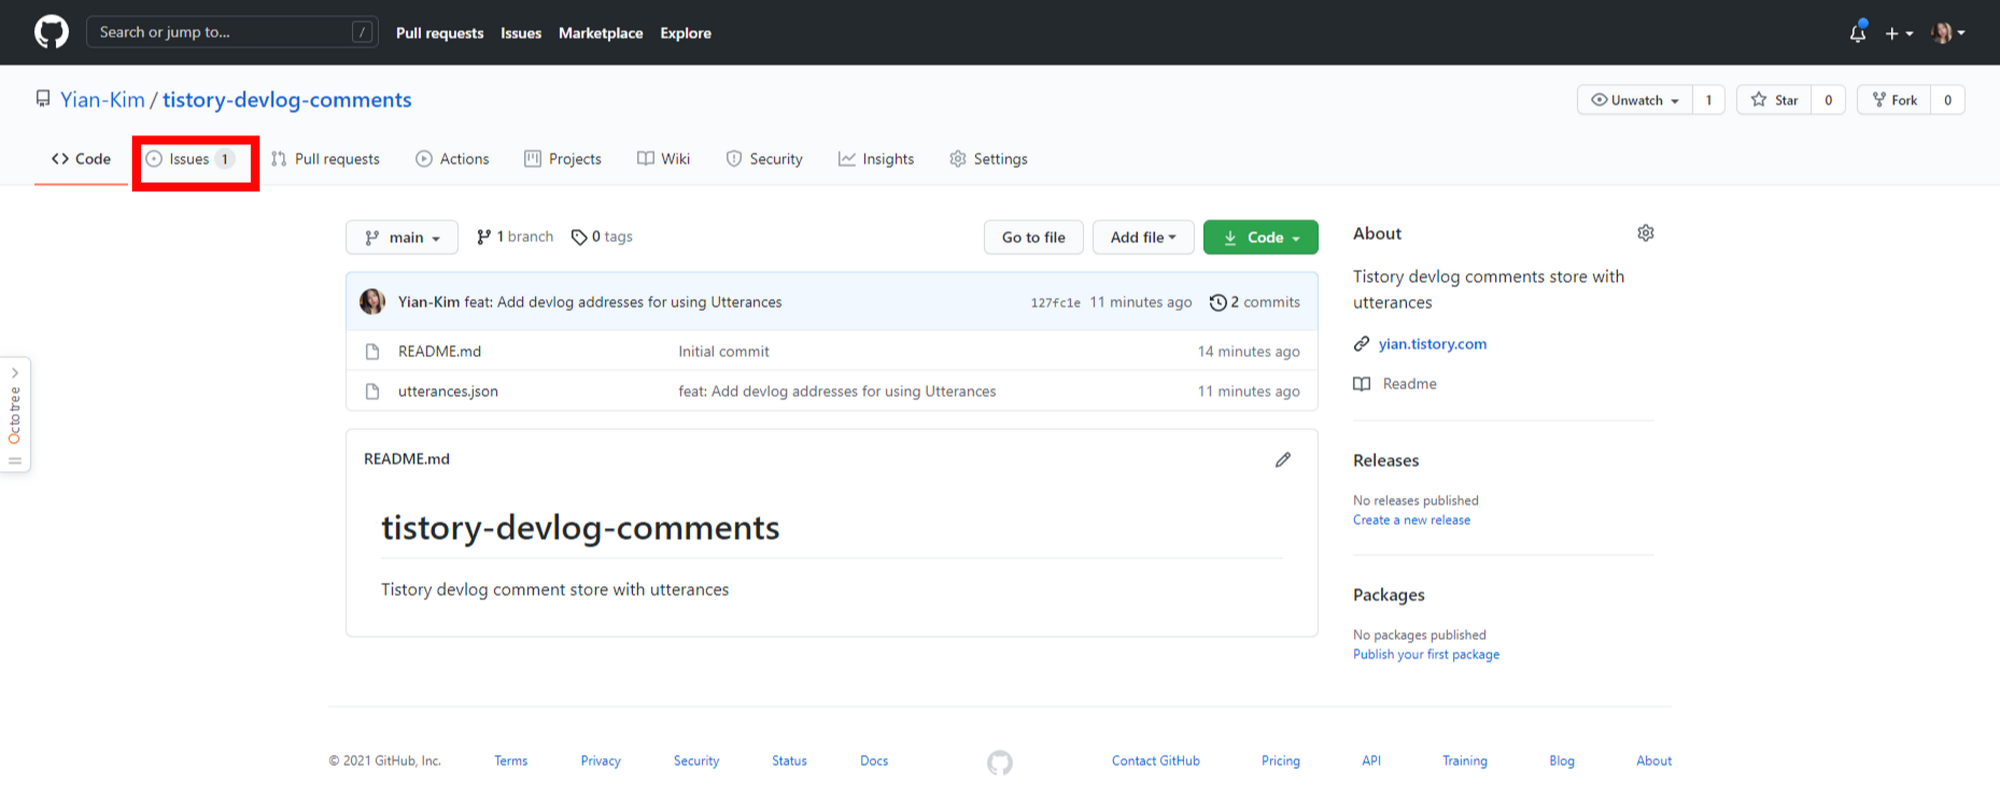Open the Docs footer link
Viewport: 2000px width, 794px height.
[874, 761]
